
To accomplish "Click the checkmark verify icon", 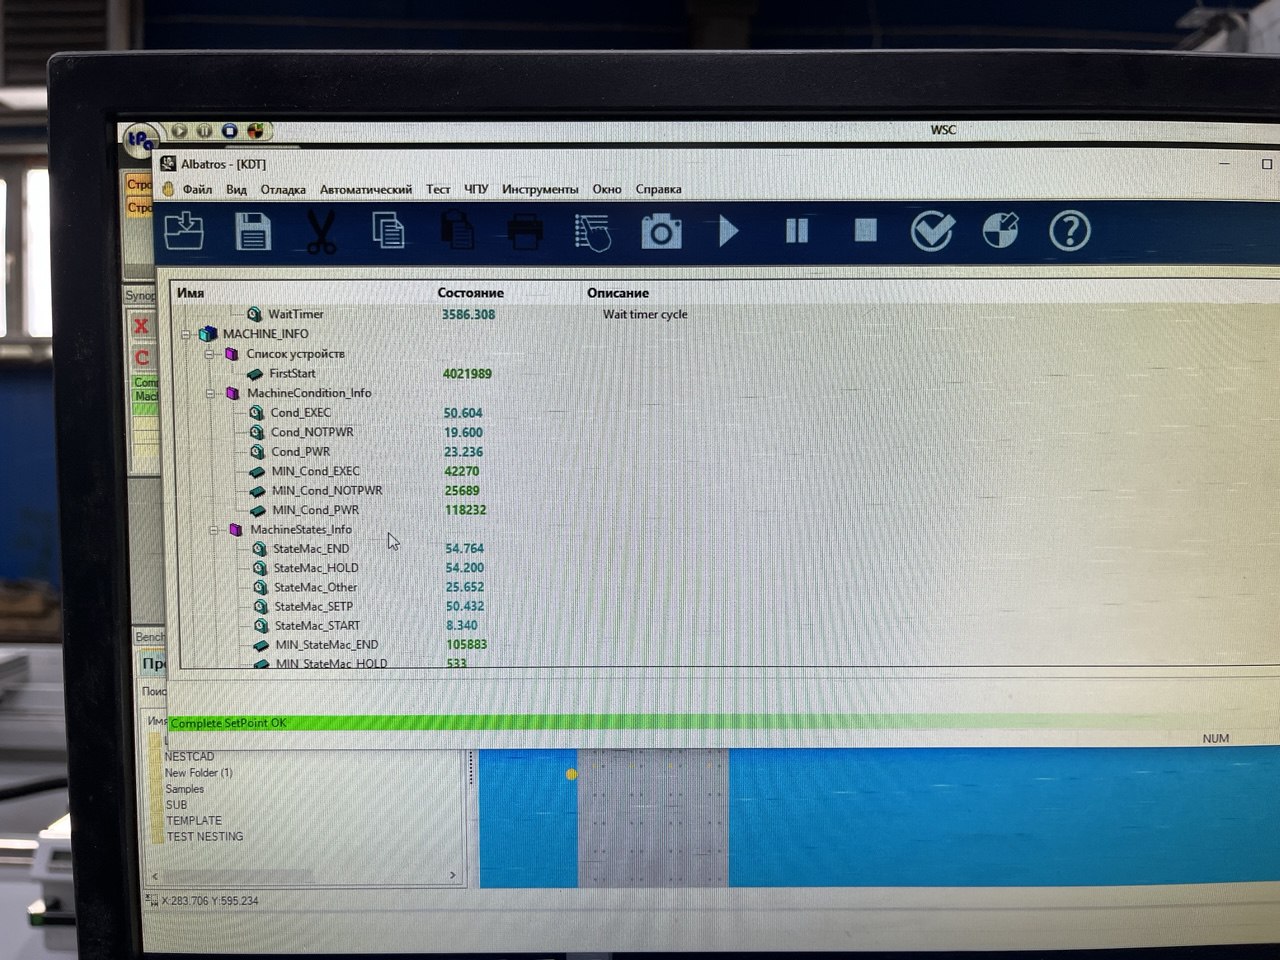I will coord(932,232).
